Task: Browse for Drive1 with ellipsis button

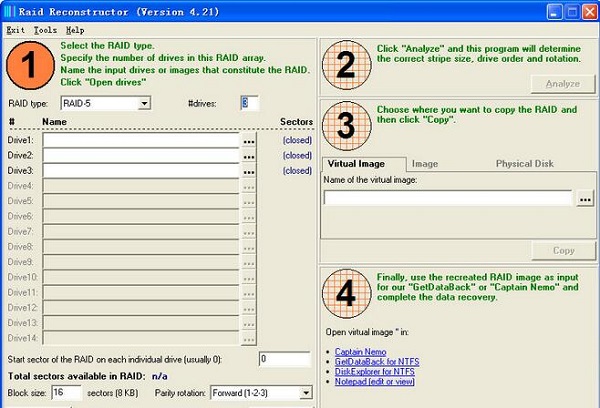Action: 249,141
